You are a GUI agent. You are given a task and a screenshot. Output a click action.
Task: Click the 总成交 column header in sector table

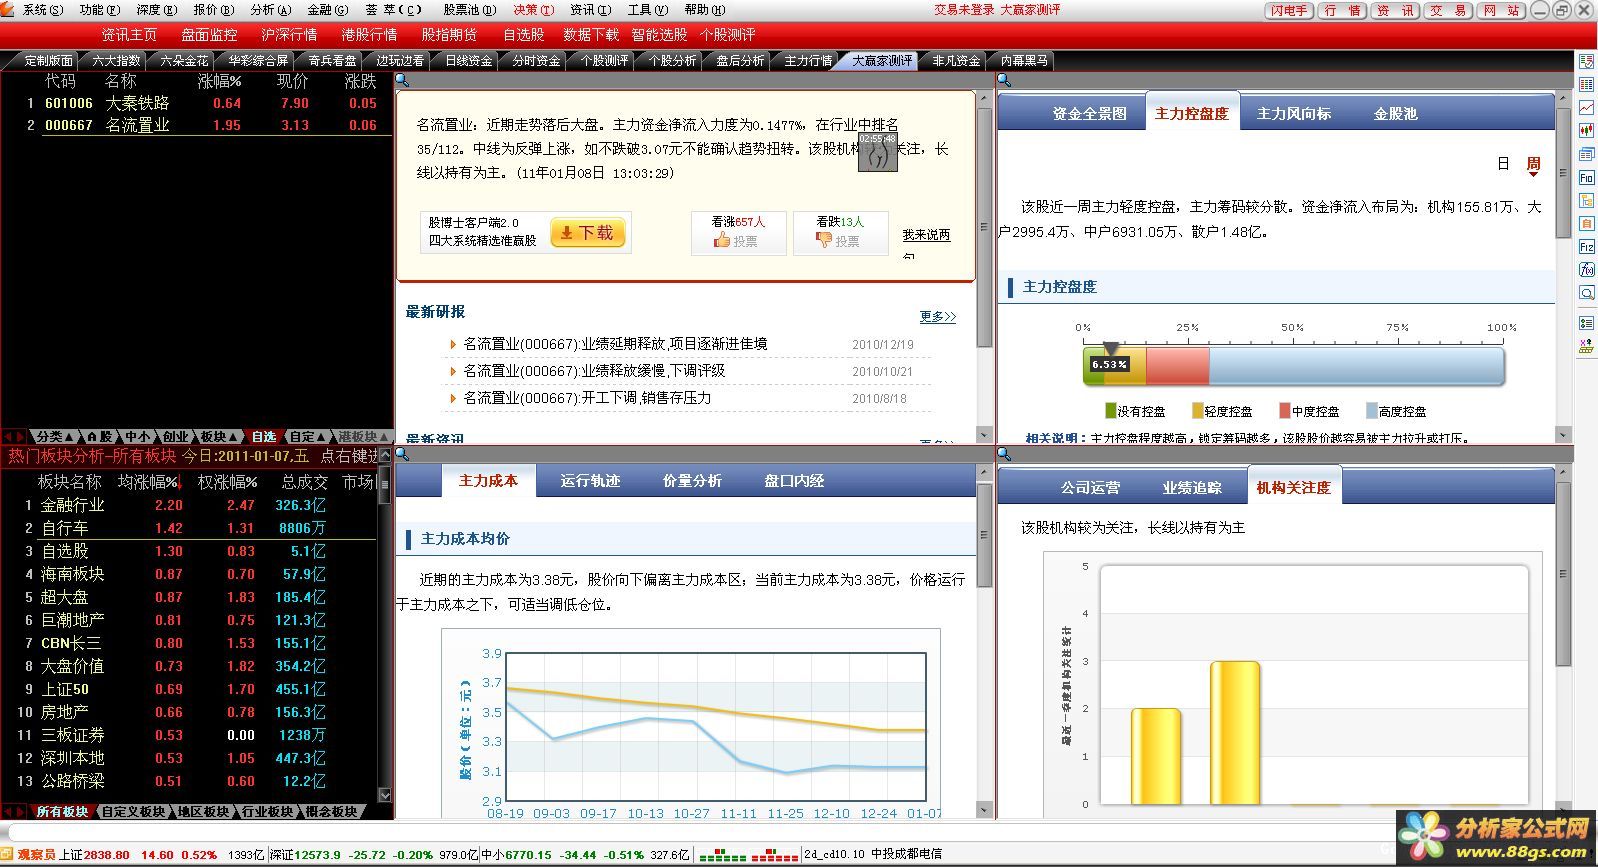(304, 482)
